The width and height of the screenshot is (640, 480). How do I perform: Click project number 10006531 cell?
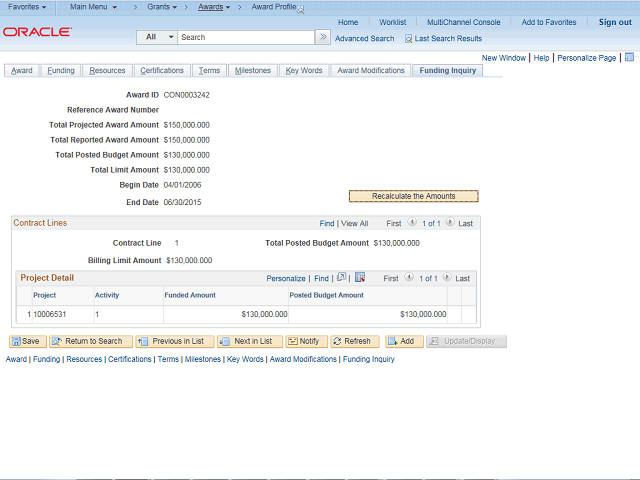[x=50, y=314]
